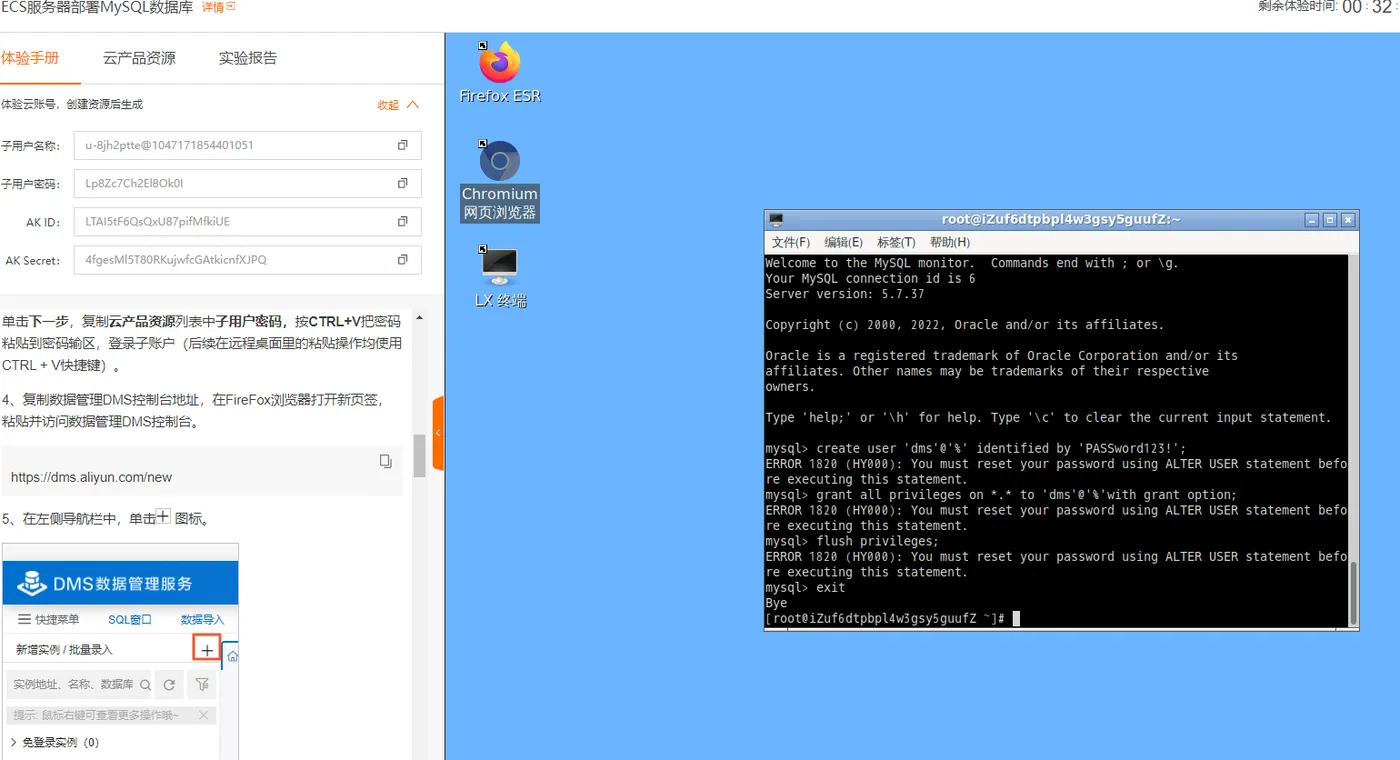The width and height of the screenshot is (1400, 760).
Task: Copy the dms.aliyun.com/new URL
Action: 385,461
